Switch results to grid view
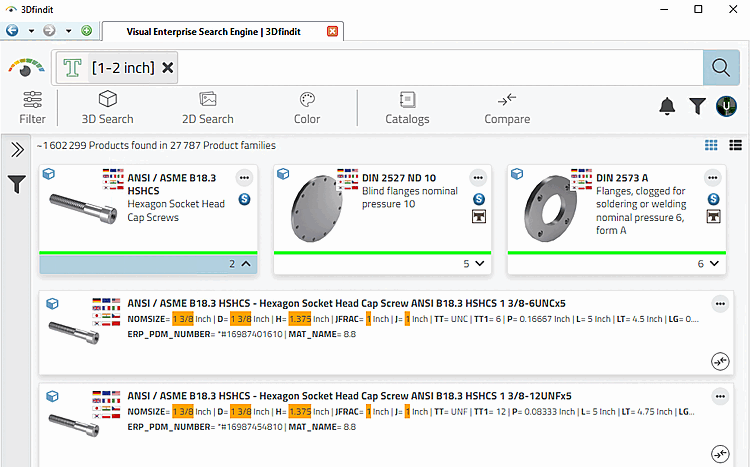Screen dimensions: 750x467 click(711, 145)
